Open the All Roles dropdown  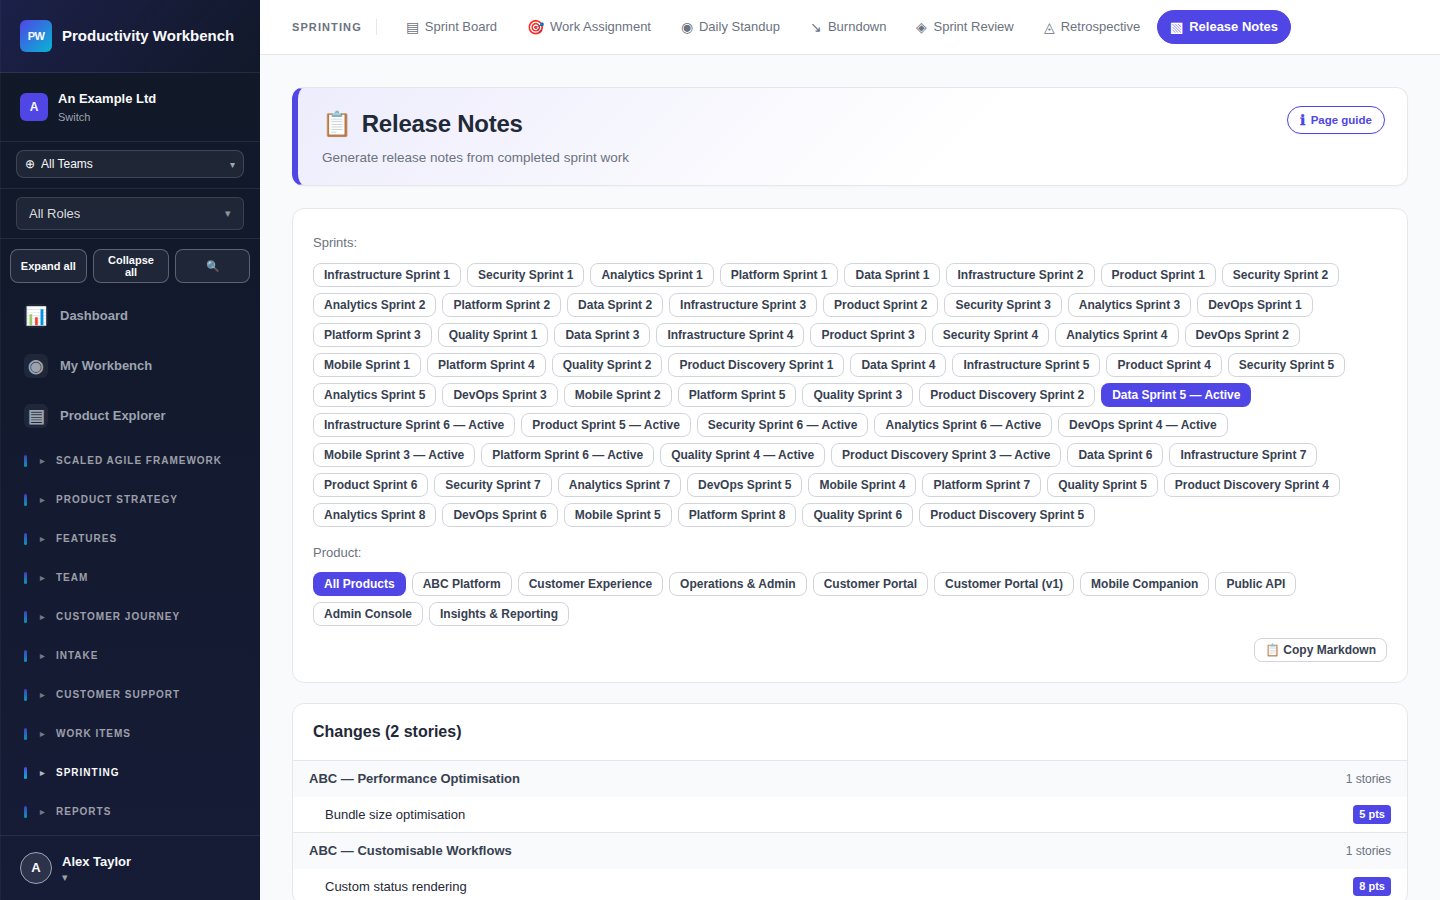click(x=130, y=214)
